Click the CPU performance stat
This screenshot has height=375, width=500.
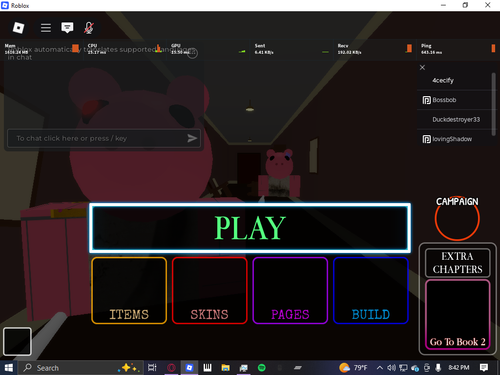pyautogui.click(x=125, y=49)
